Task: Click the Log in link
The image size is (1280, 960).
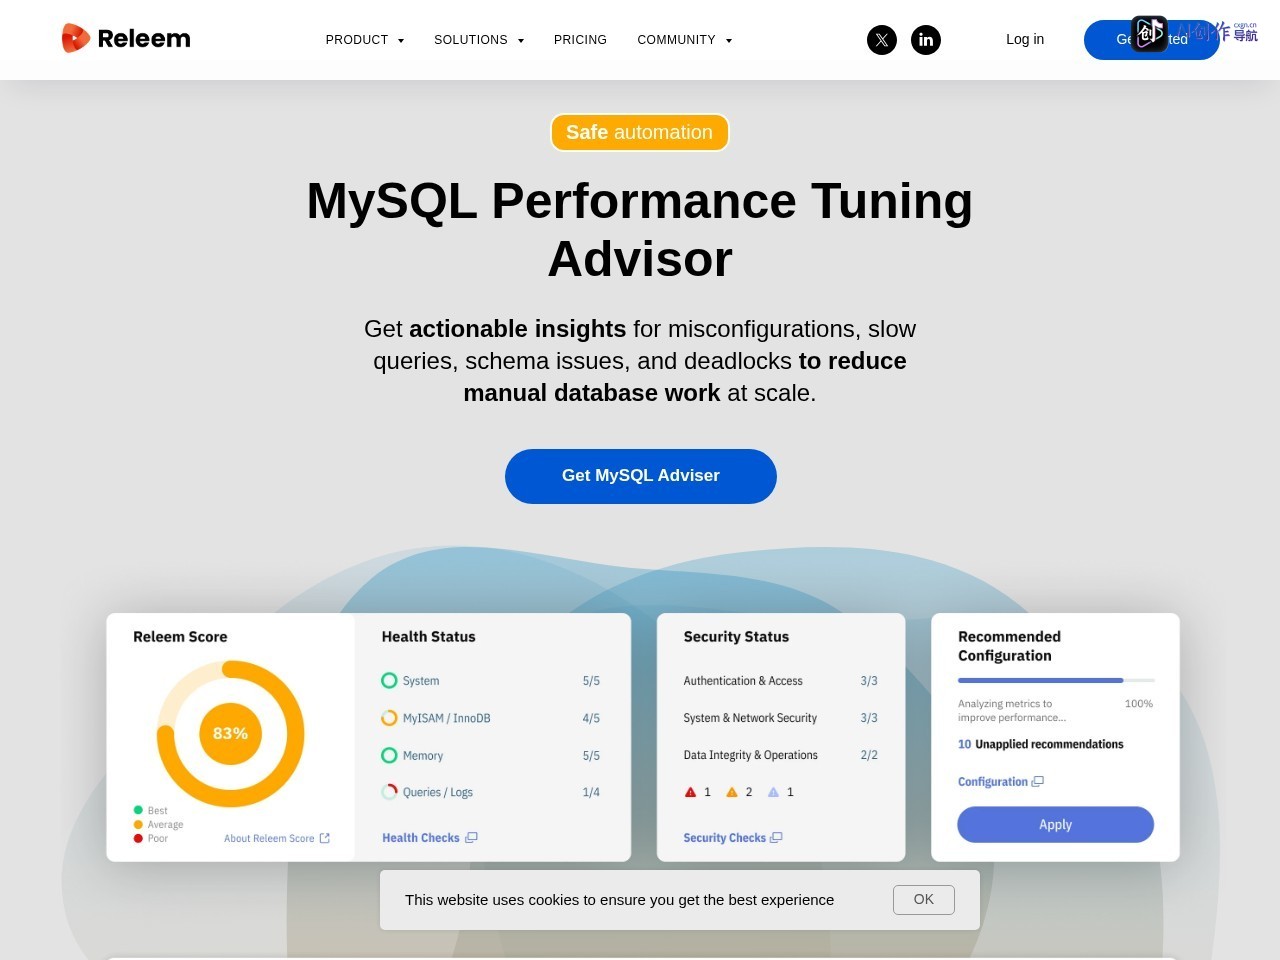Action: click(x=1025, y=39)
